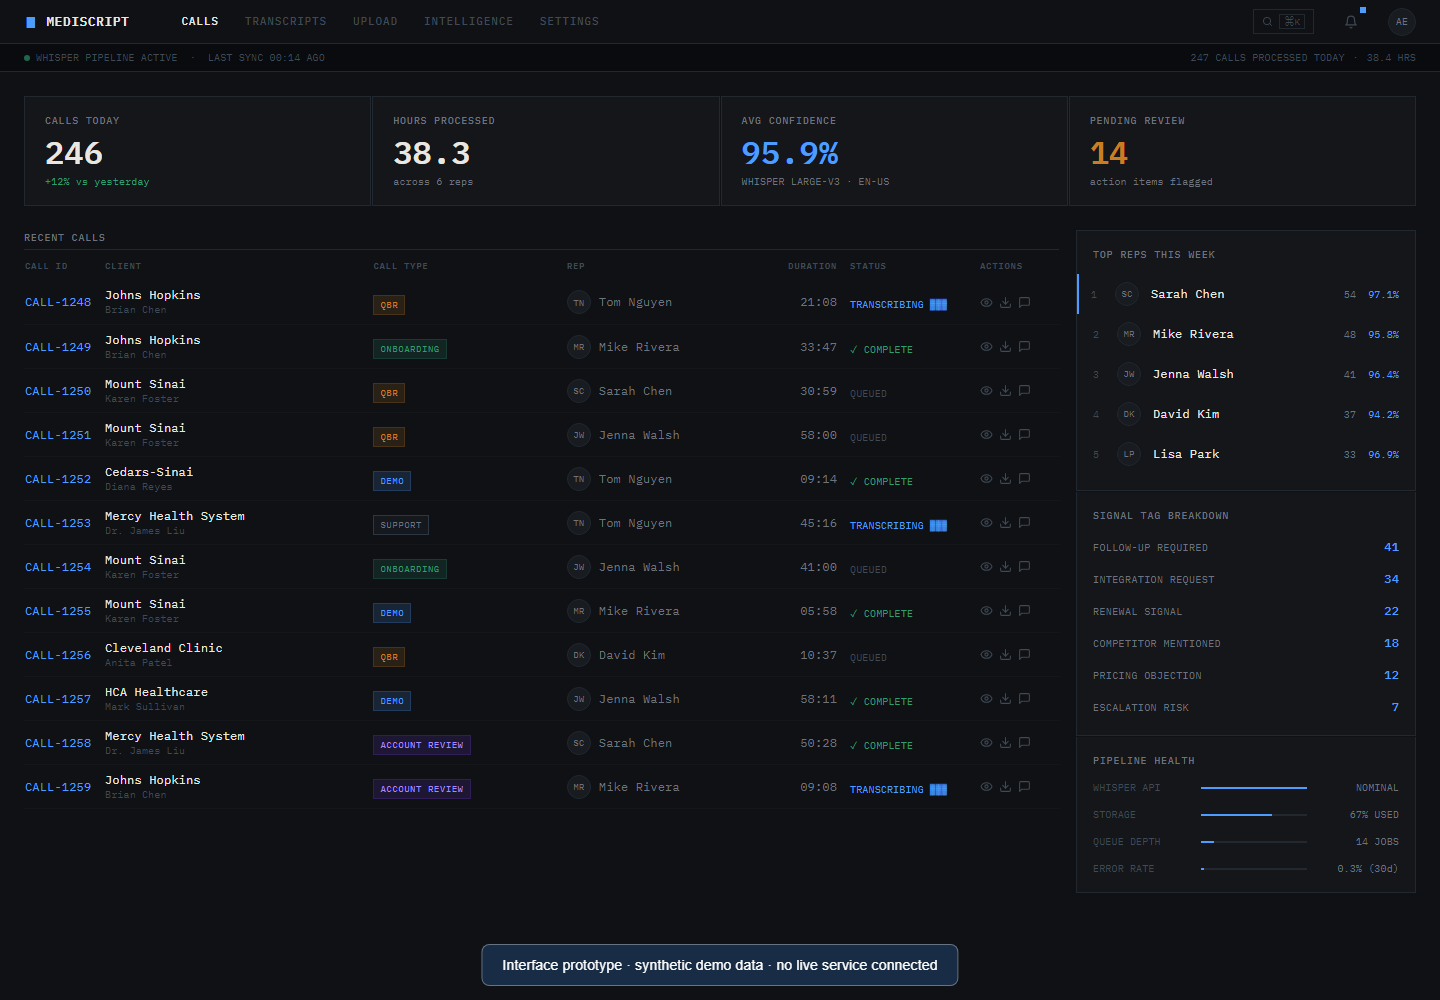The width and height of the screenshot is (1440, 1000).
Task: Click download icon for CALL-1255
Action: (x=1005, y=611)
